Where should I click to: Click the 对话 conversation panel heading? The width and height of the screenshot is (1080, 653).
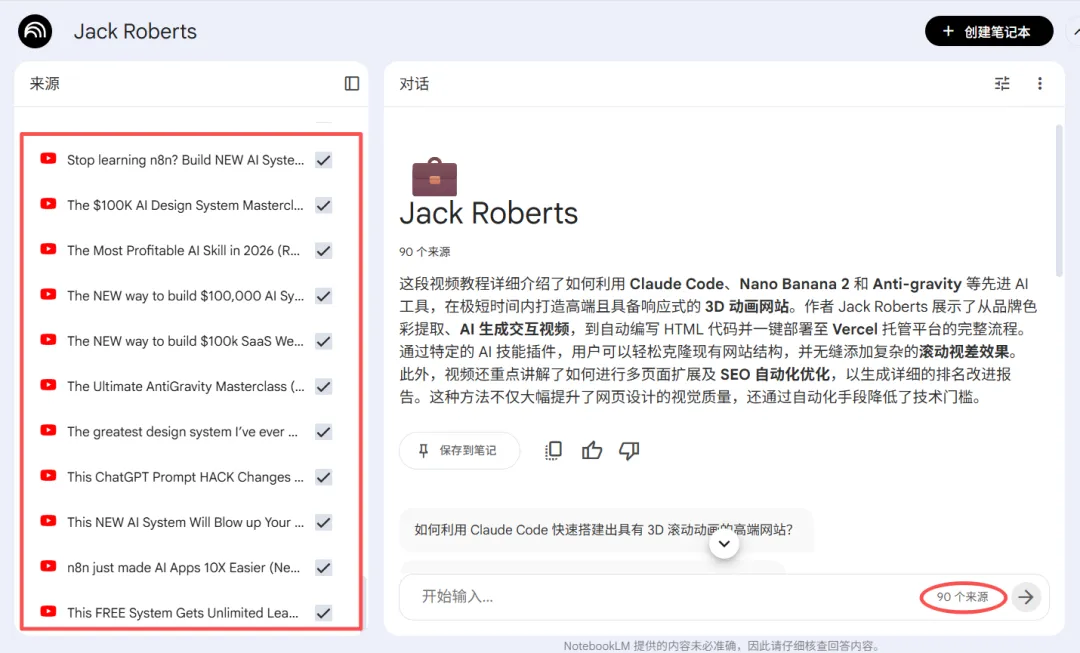coord(414,83)
